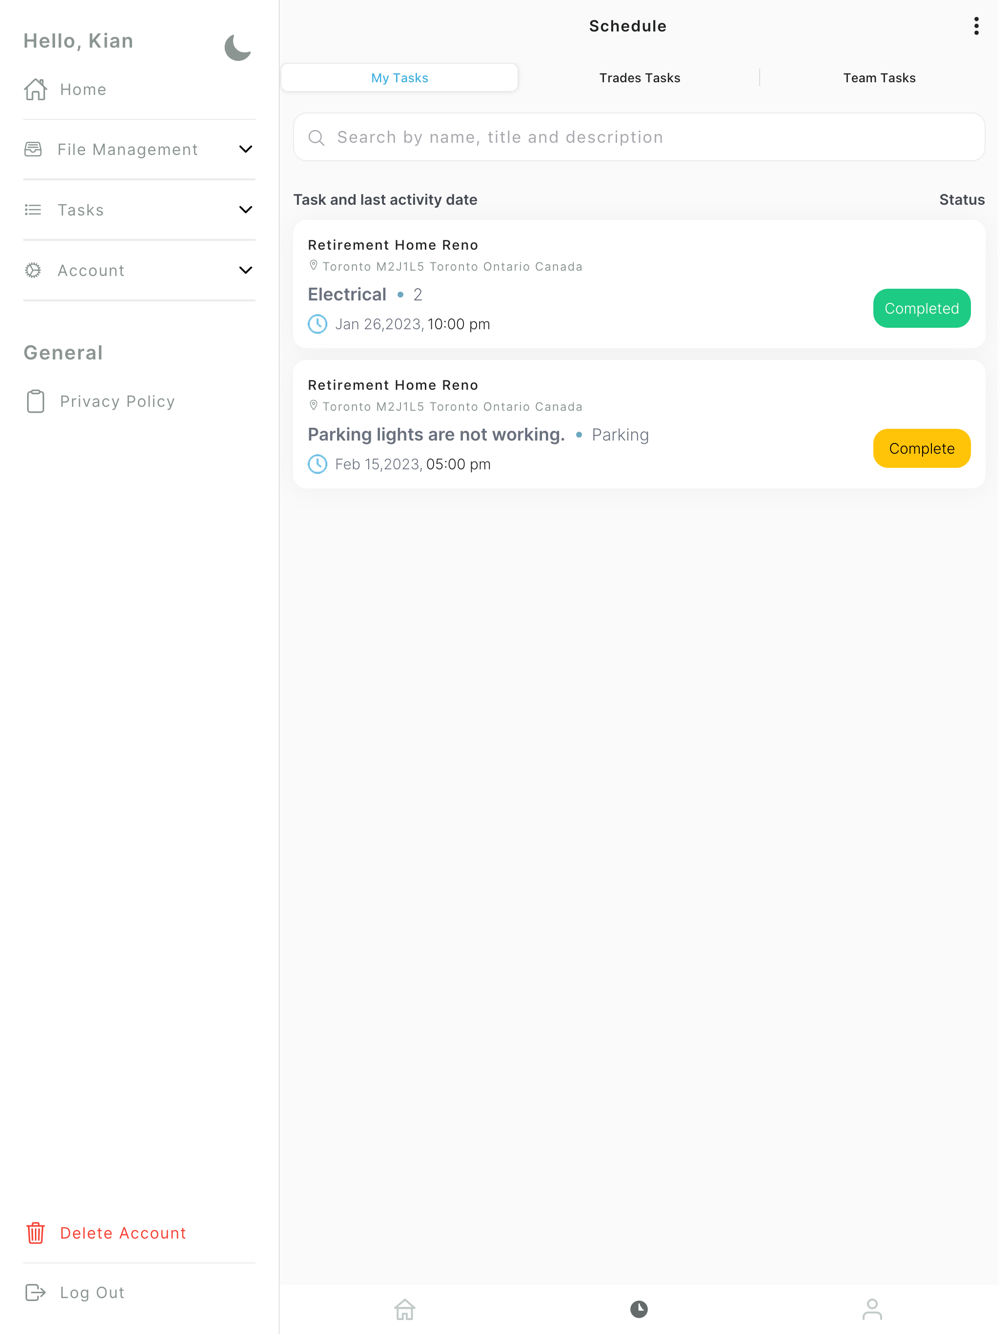Click the Delete Account trash icon
This screenshot has height=1334, width=1000.
(x=36, y=1233)
